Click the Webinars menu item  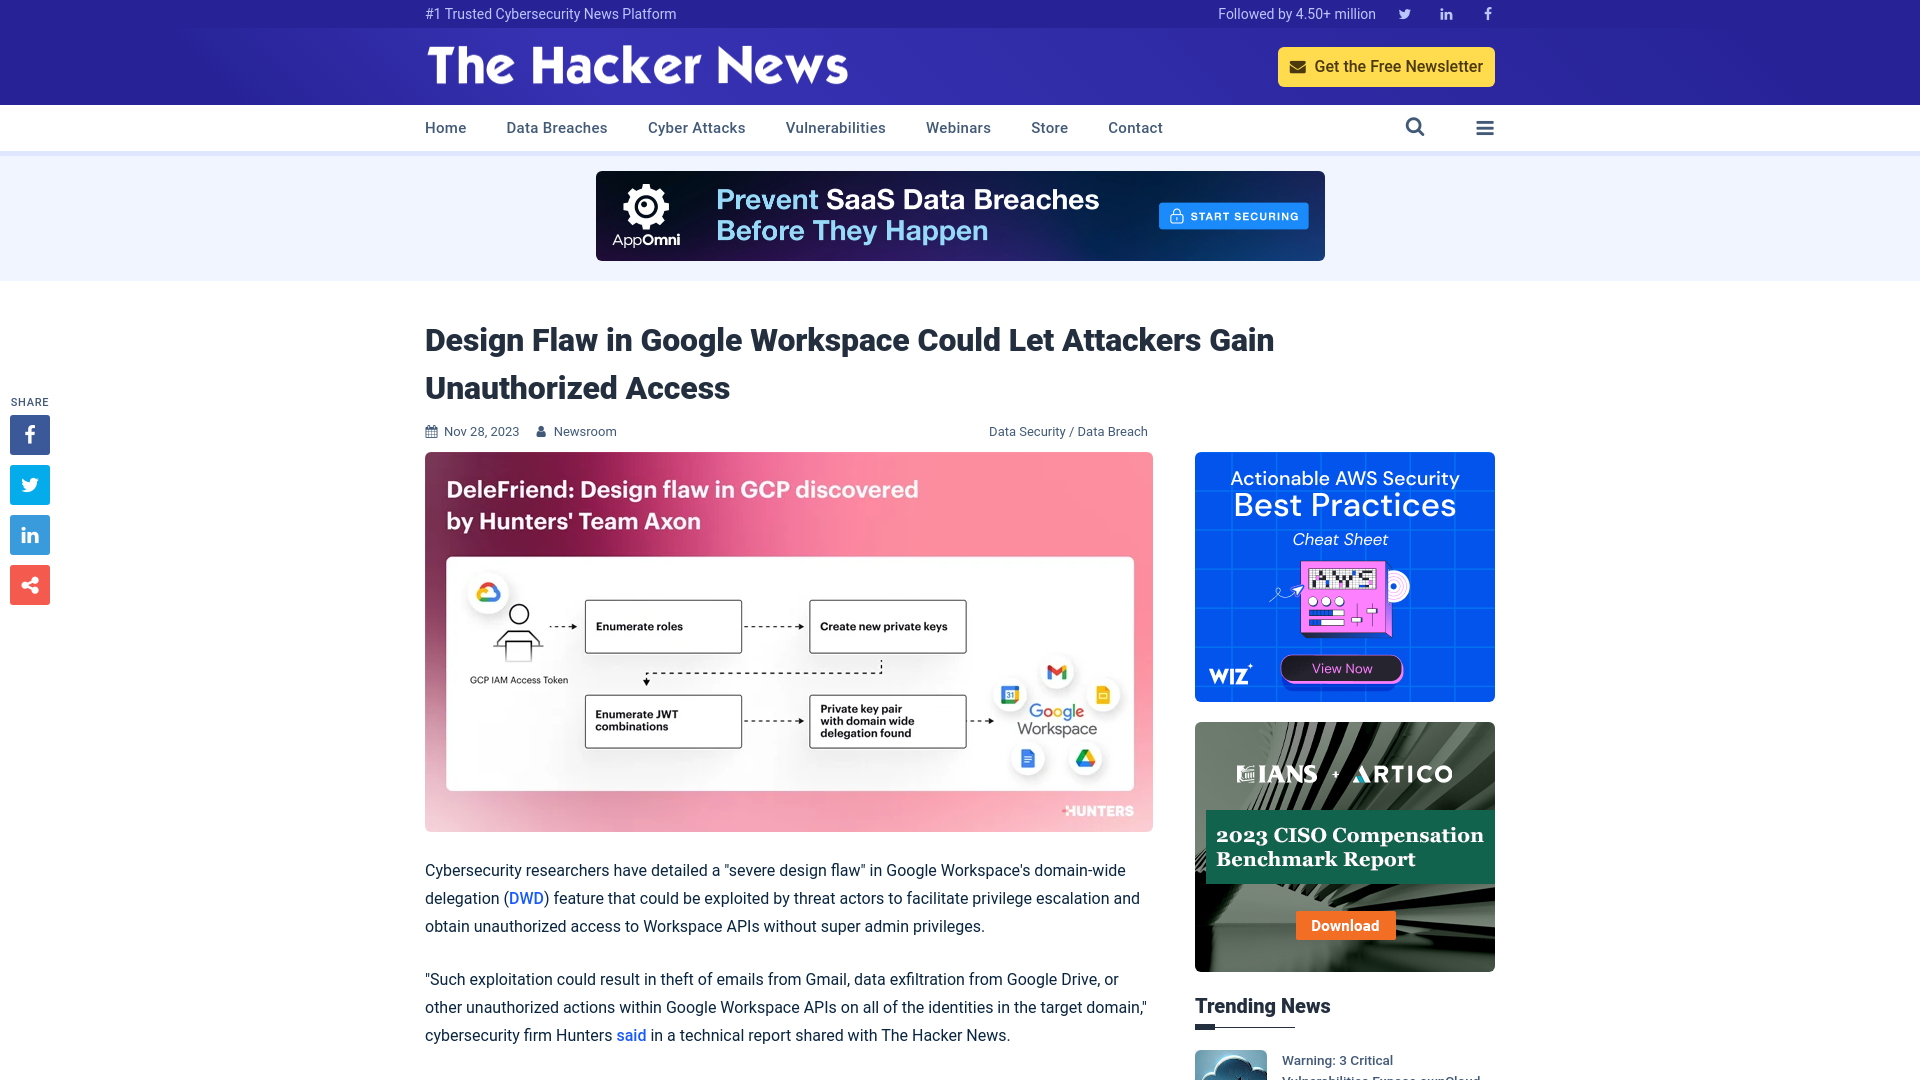coord(957,127)
